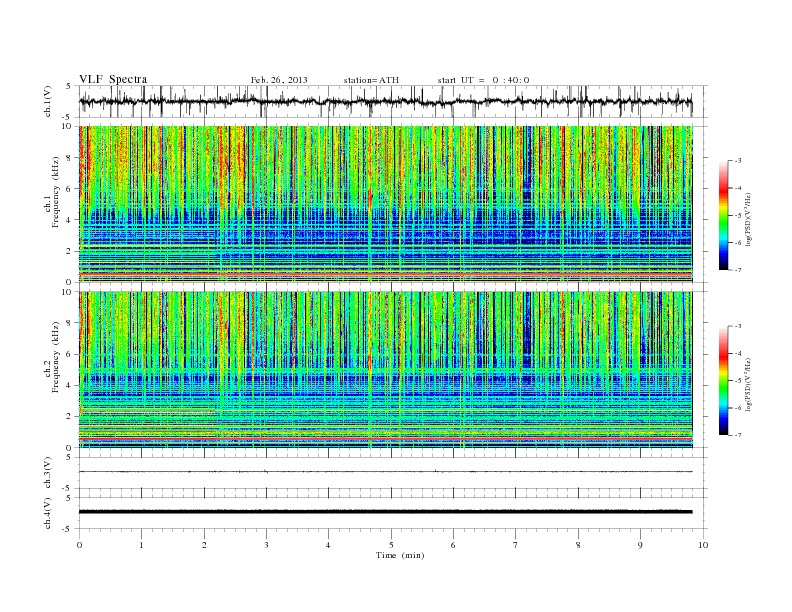
Task: Click the "8" tick on ch.1 frequency axis
Action: click(x=70, y=158)
